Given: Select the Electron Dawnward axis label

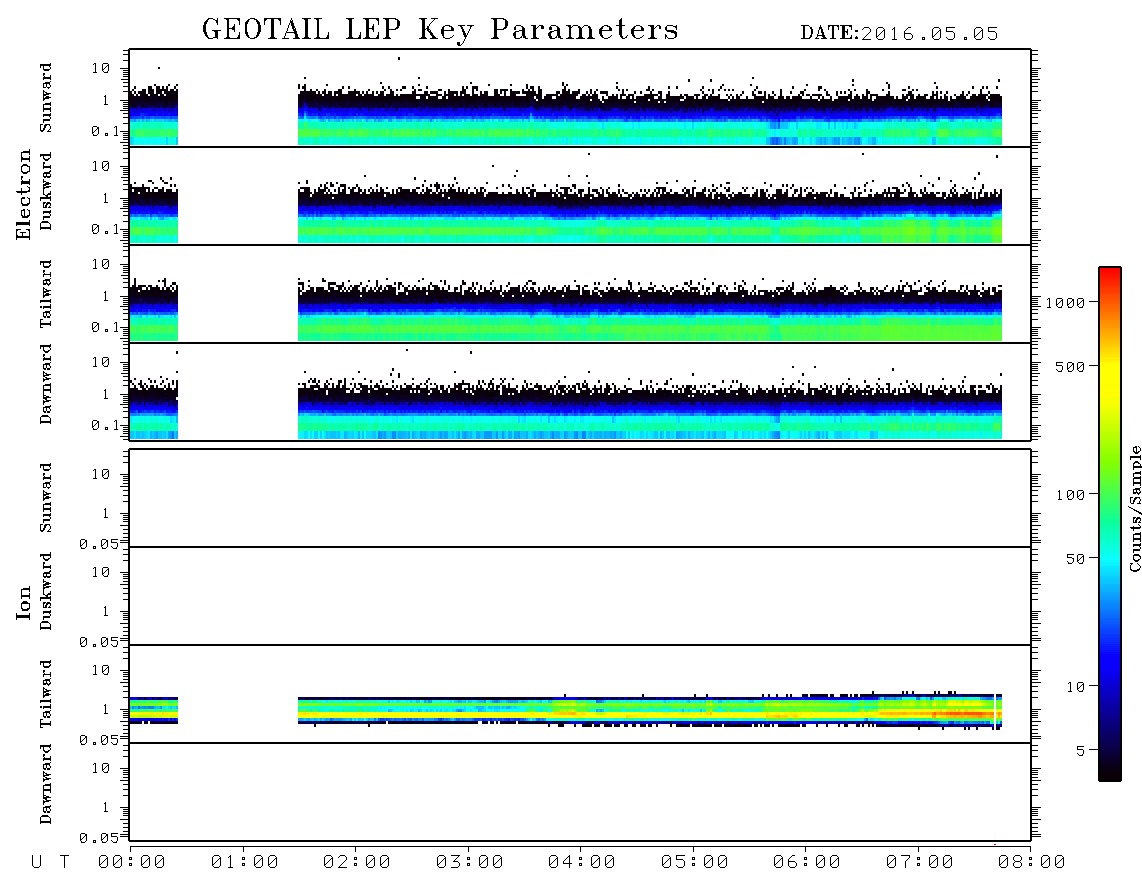Looking at the screenshot, I should (x=46, y=384).
